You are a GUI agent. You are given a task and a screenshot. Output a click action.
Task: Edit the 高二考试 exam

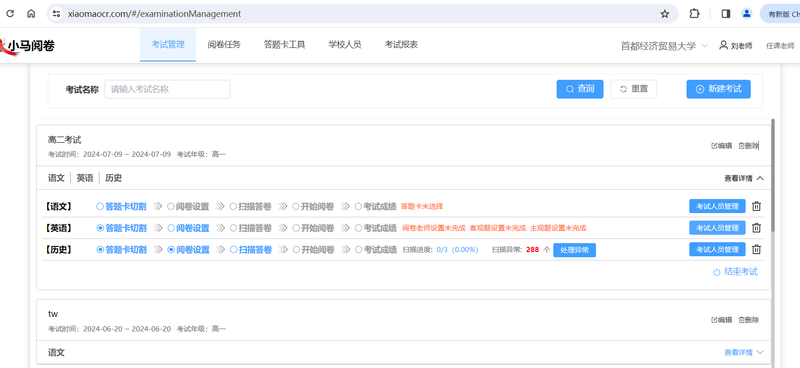point(721,146)
